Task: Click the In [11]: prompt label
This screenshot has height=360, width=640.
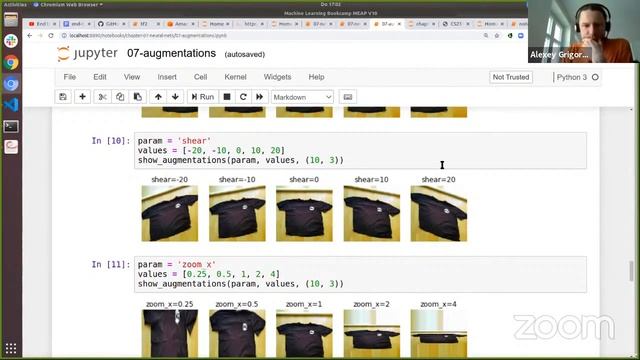Action: [111, 264]
